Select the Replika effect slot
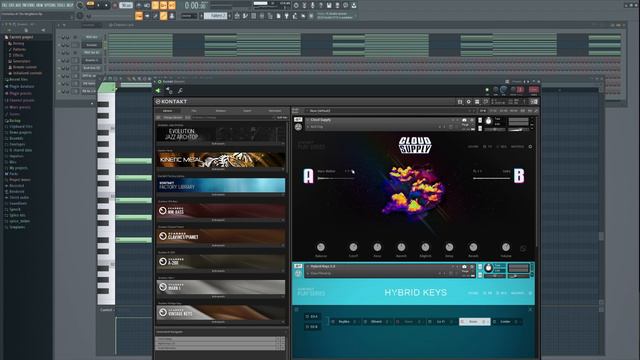This screenshot has width=640, height=360. [x=344, y=322]
